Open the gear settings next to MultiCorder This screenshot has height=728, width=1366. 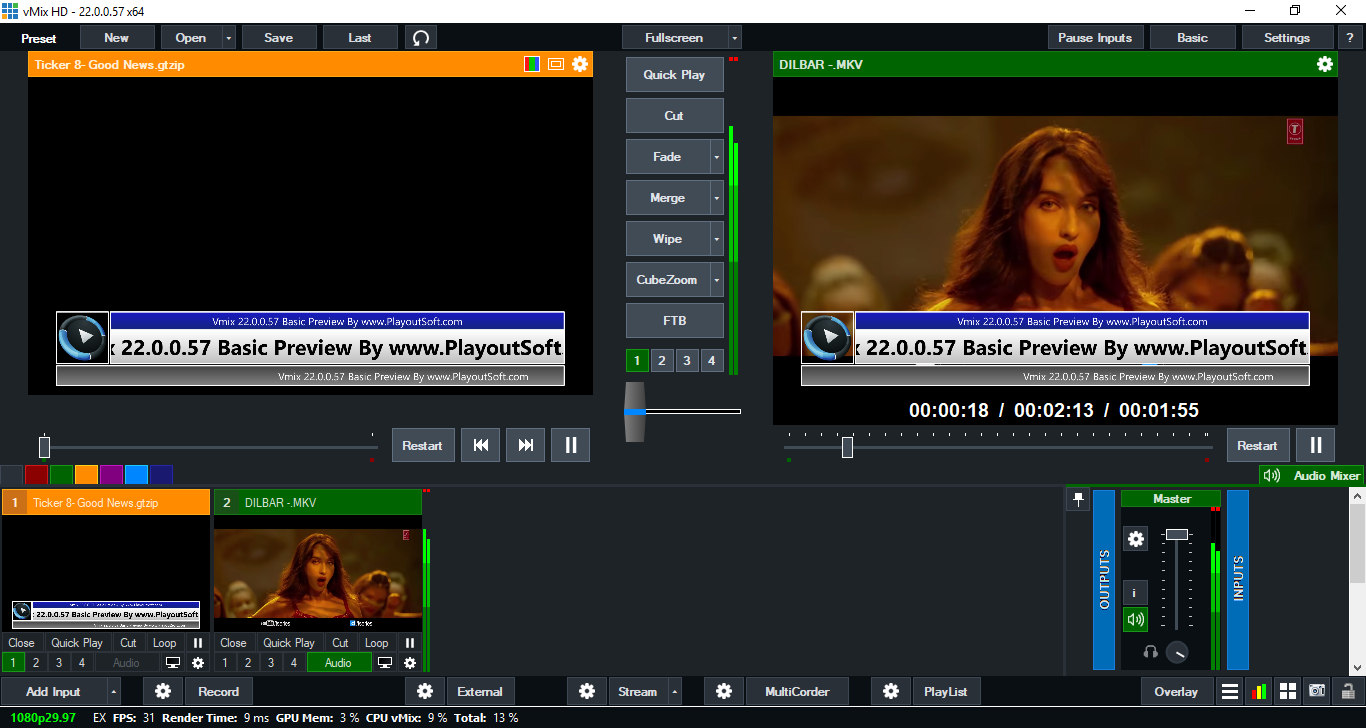724,691
